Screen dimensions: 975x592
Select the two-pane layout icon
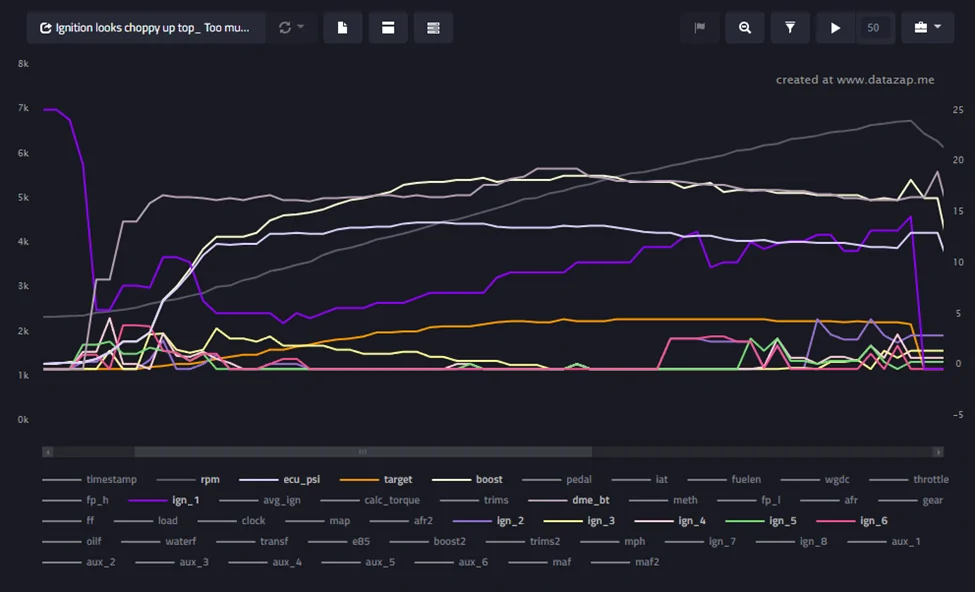tap(388, 28)
